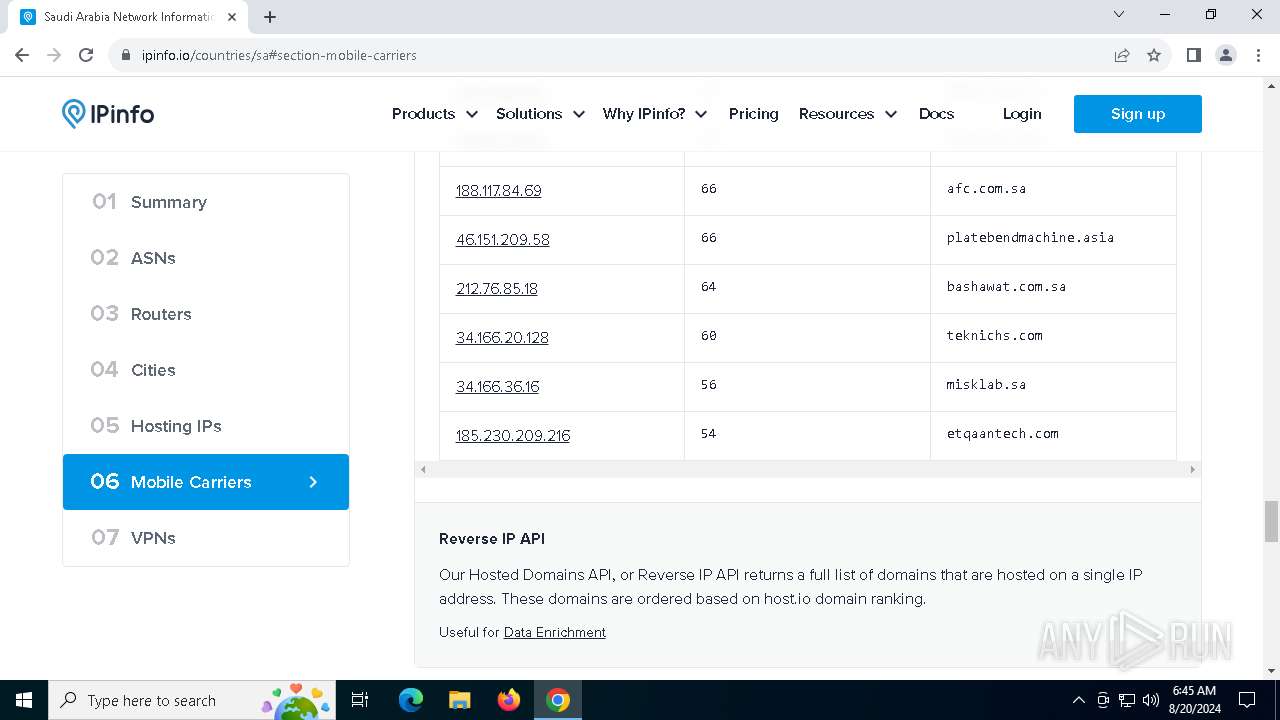Open the Docs page
Image resolution: width=1280 pixels, height=720 pixels.
point(937,114)
